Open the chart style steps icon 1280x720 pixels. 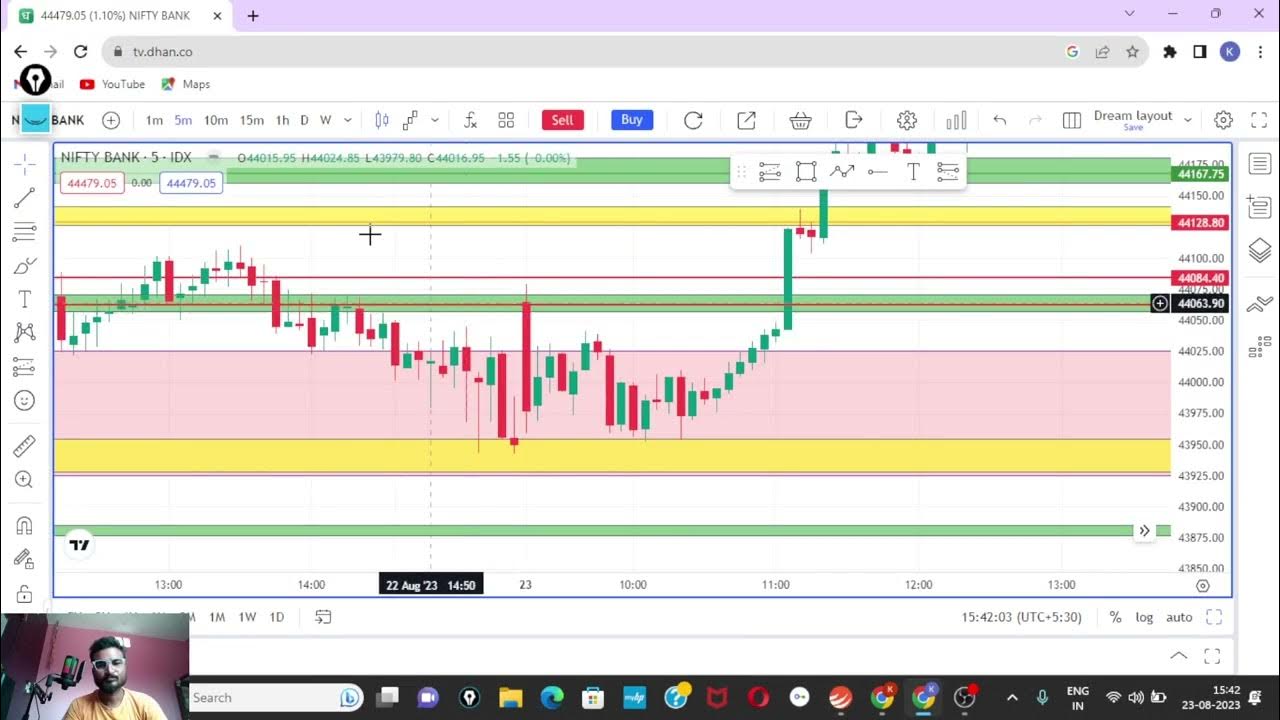tap(410, 120)
